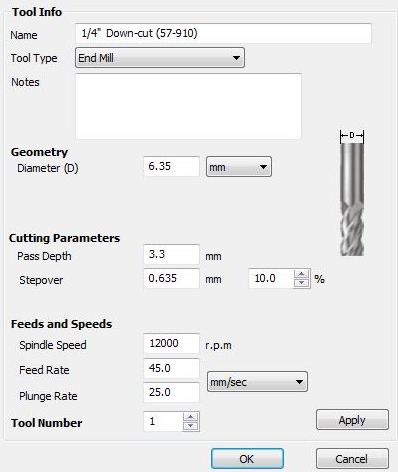This screenshot has width=398, height=472.
Task: Decrement Tool Number with down arrow
Action: click(191, 426)
